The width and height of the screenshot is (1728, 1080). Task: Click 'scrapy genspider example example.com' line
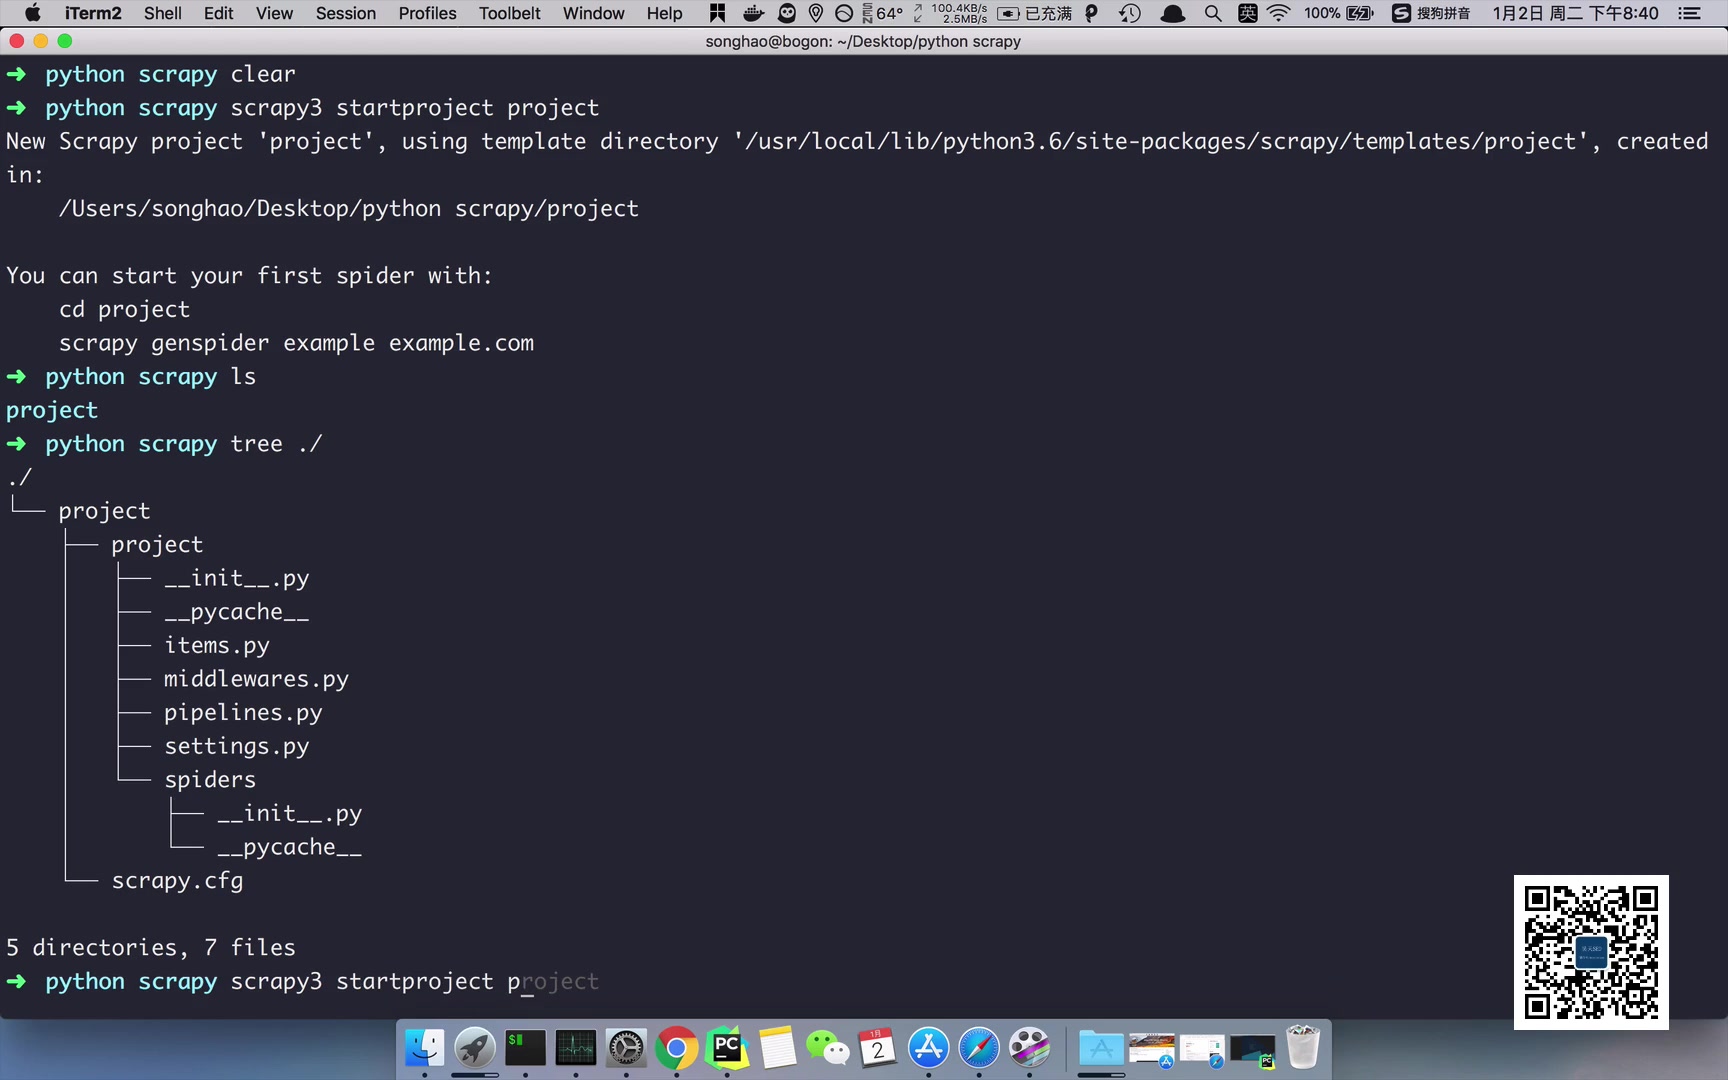tap(296, 343)
